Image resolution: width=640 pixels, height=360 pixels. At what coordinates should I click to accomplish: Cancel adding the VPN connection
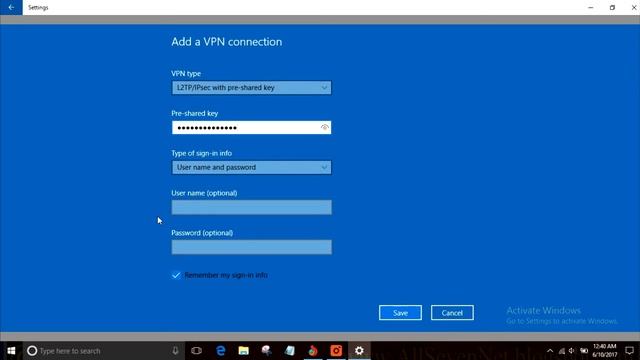[452, 313]
